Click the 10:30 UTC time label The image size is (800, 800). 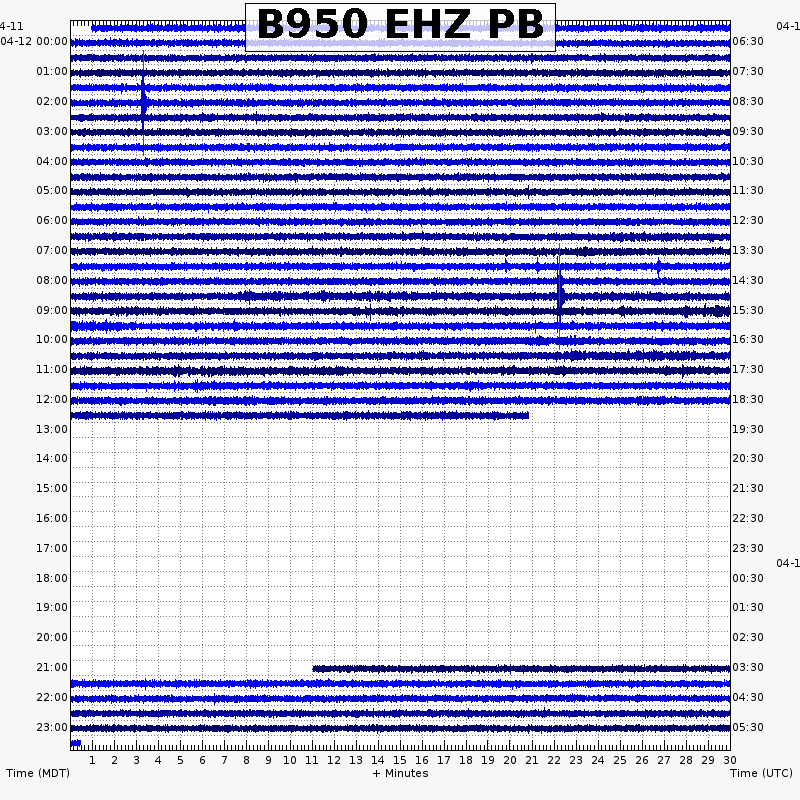coord(748,162)
